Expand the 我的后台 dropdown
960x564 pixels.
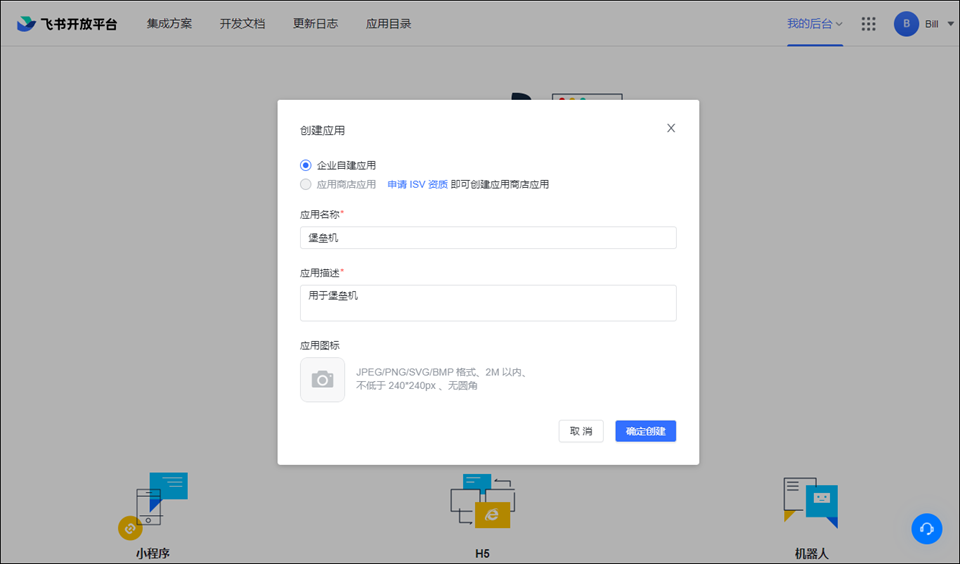(x=814, y=24)
